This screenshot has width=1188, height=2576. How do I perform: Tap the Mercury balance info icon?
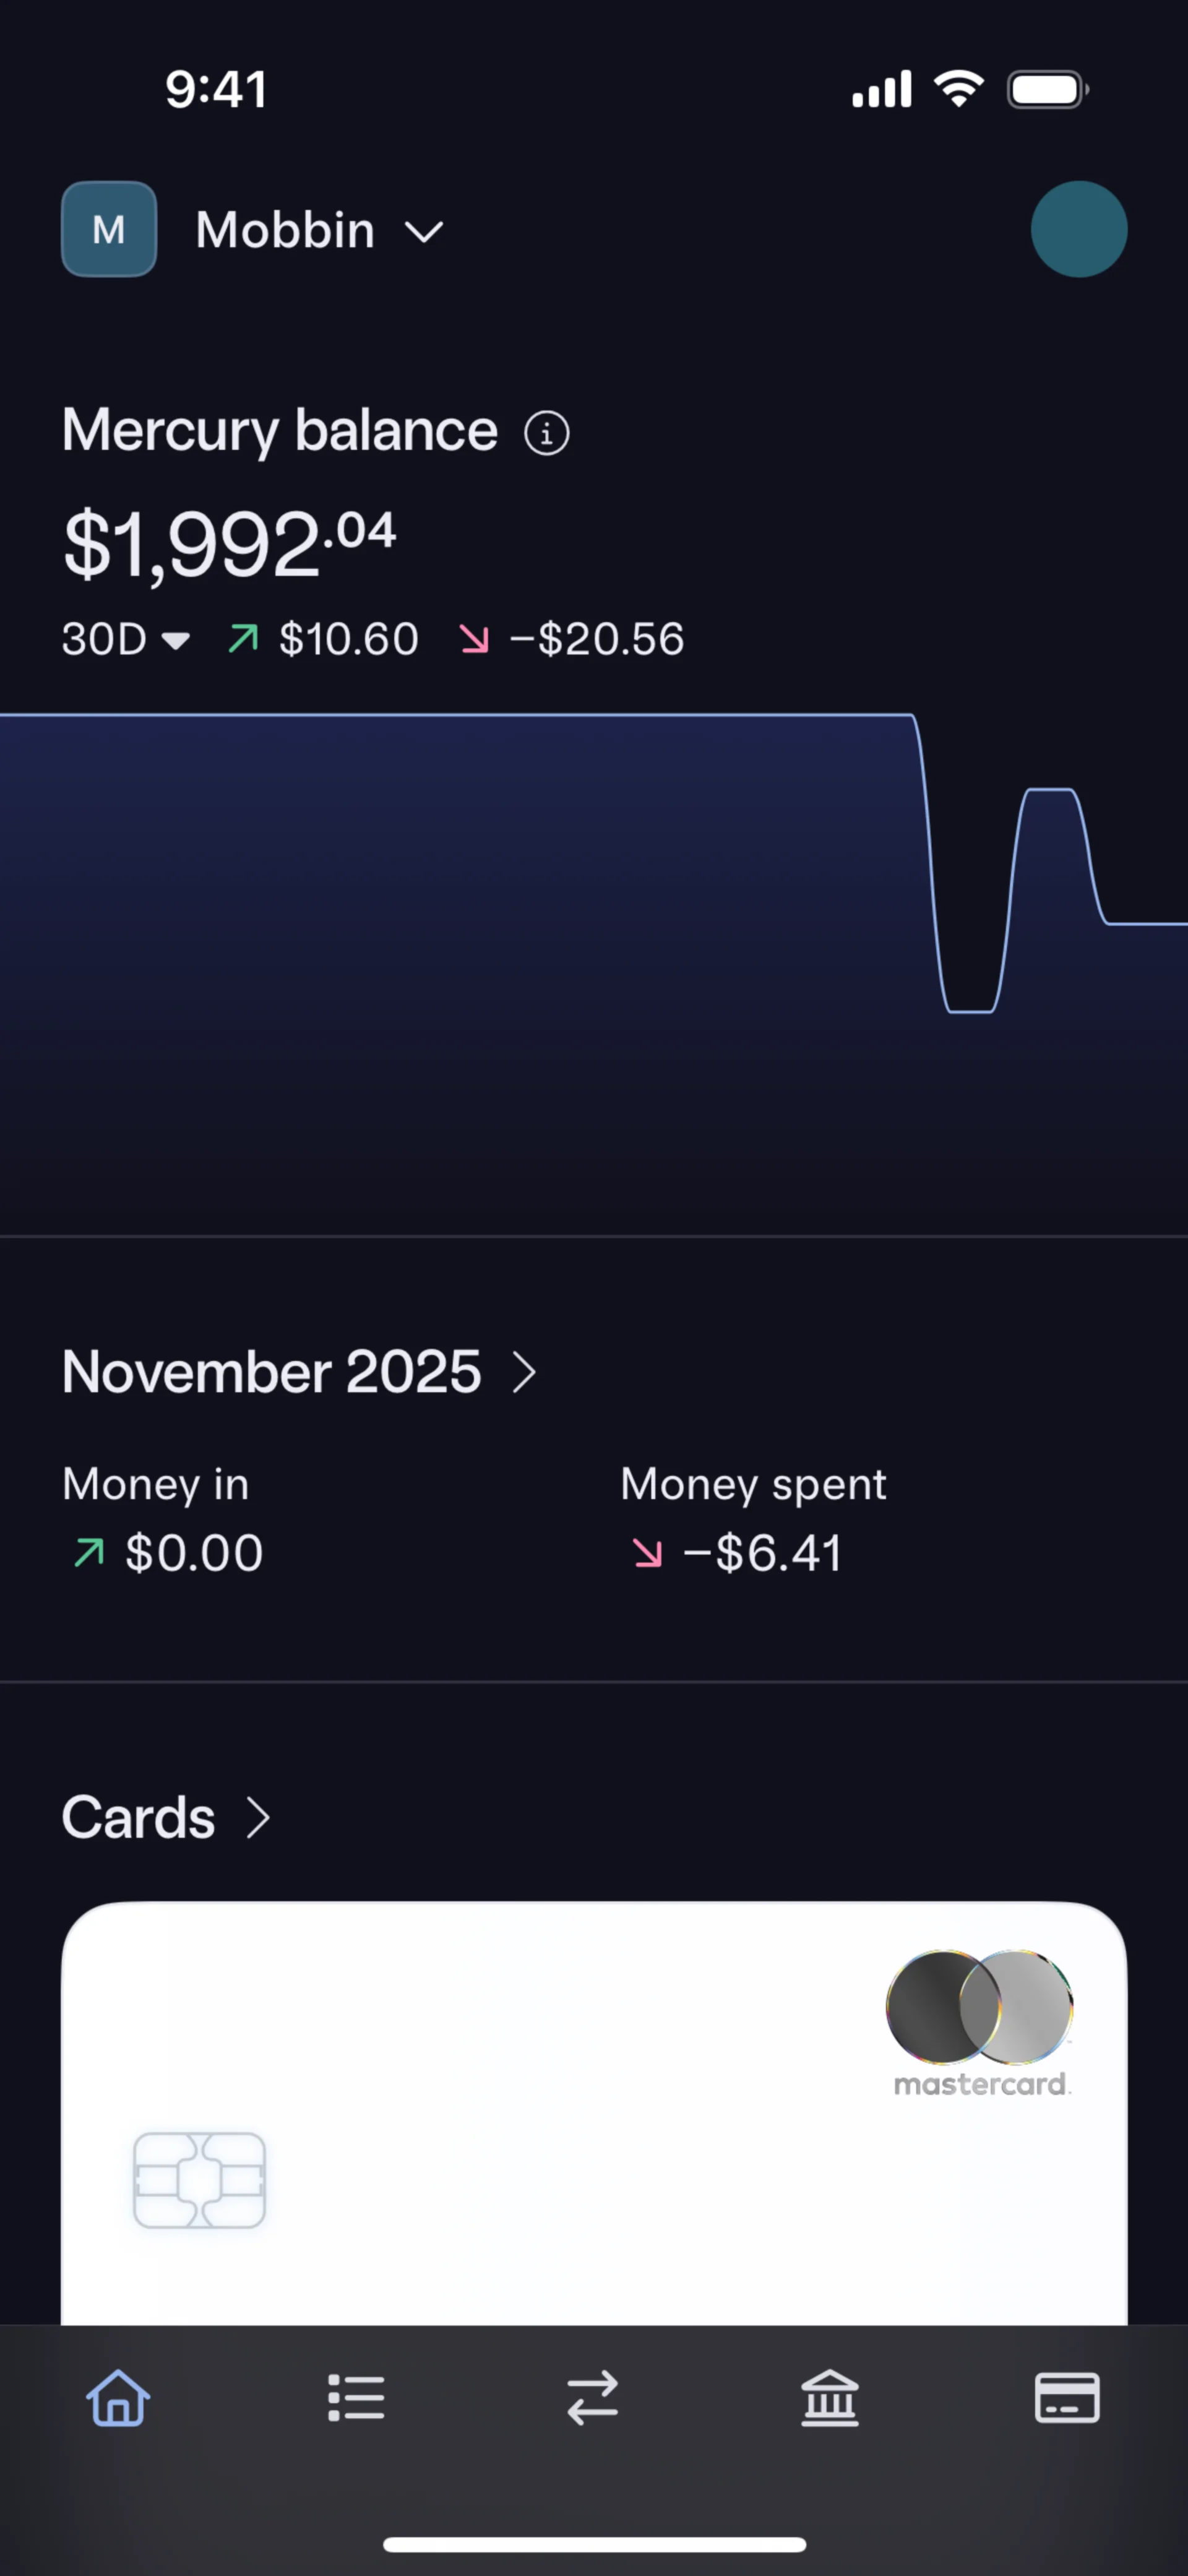pos(547,434)
